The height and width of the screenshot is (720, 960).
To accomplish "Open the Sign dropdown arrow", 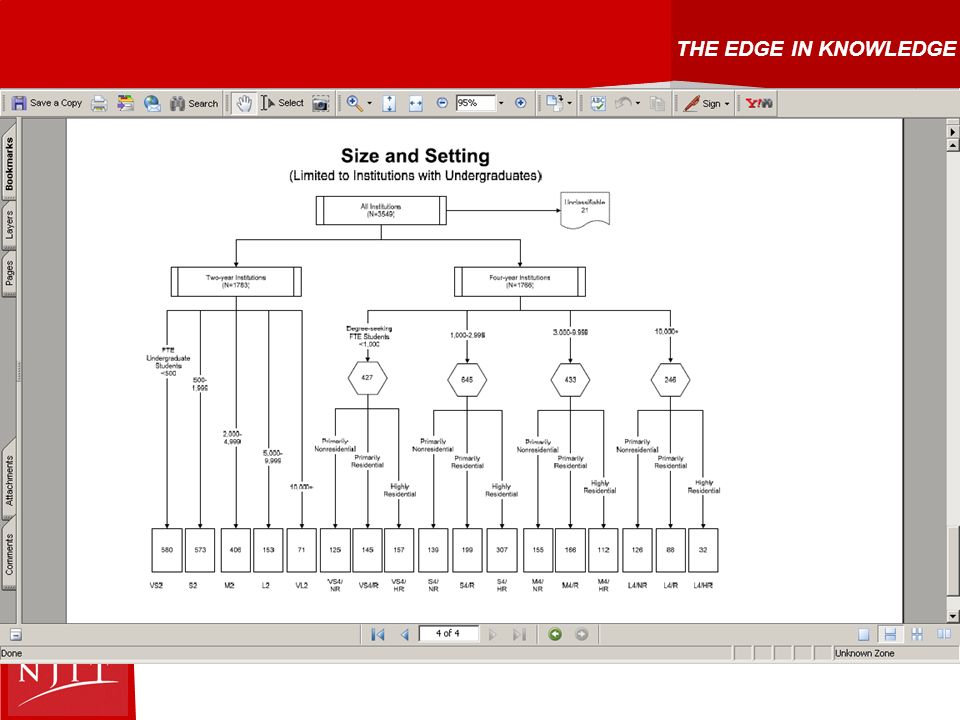I will (727, 103).
